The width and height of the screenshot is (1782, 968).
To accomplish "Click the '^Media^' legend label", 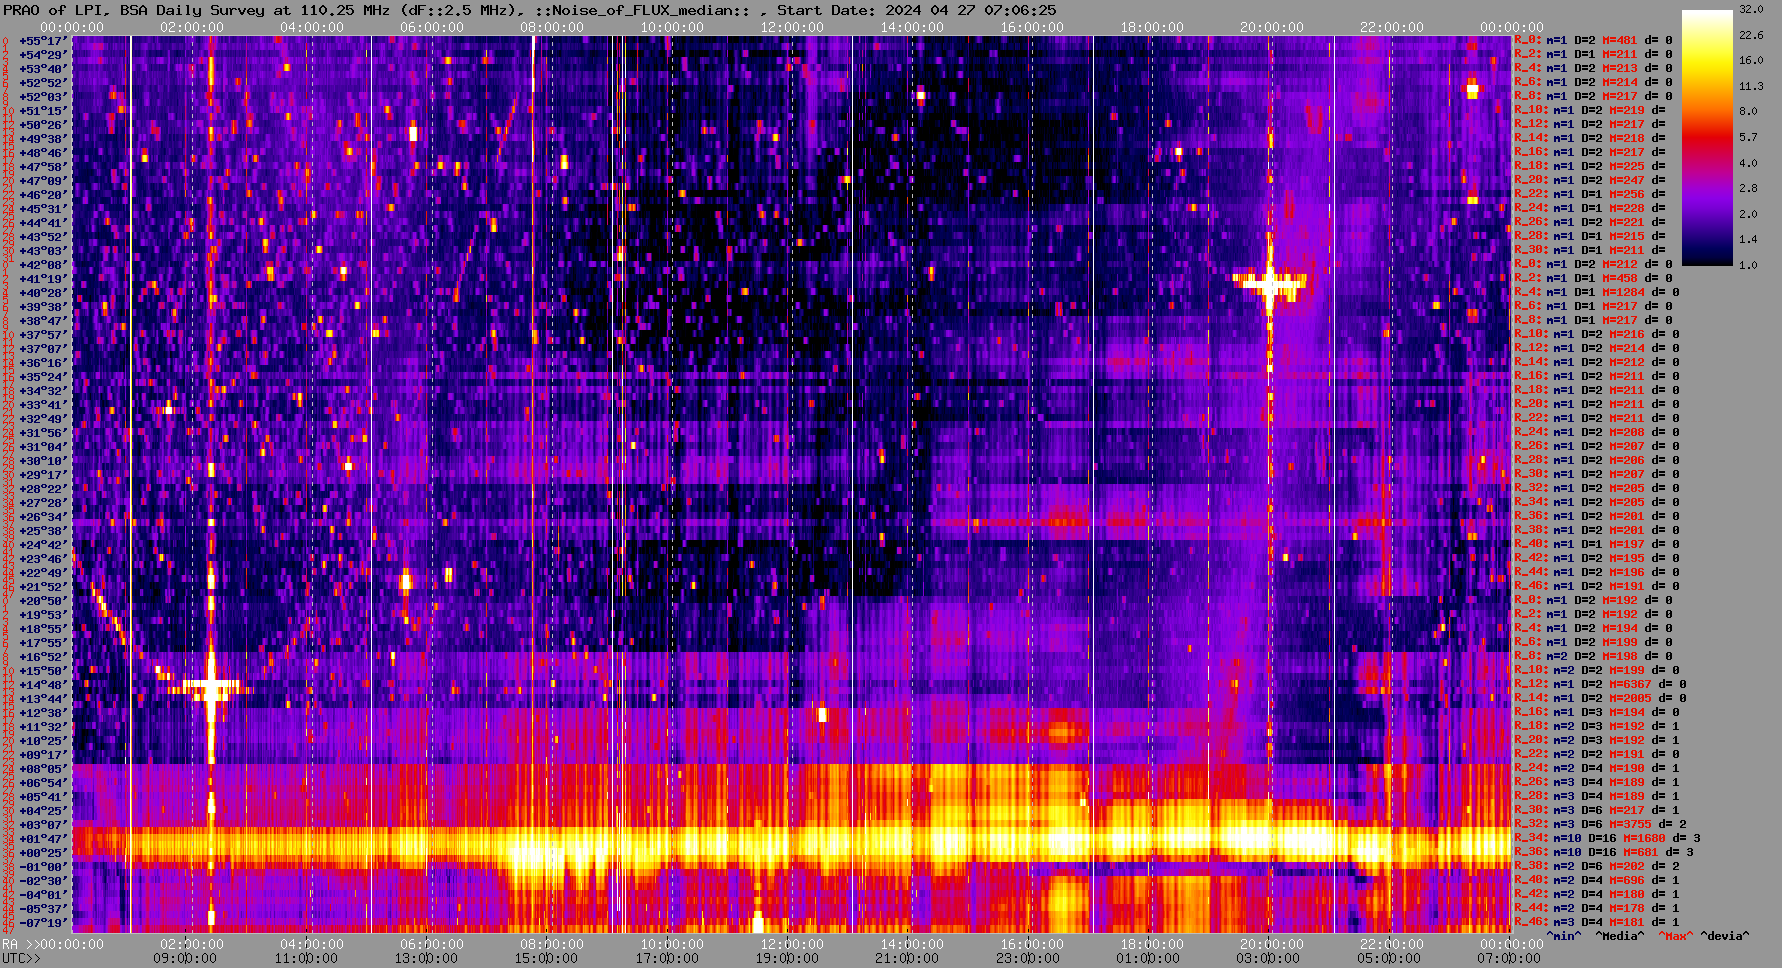I will pyautogui.click(x=1619, y=936).
